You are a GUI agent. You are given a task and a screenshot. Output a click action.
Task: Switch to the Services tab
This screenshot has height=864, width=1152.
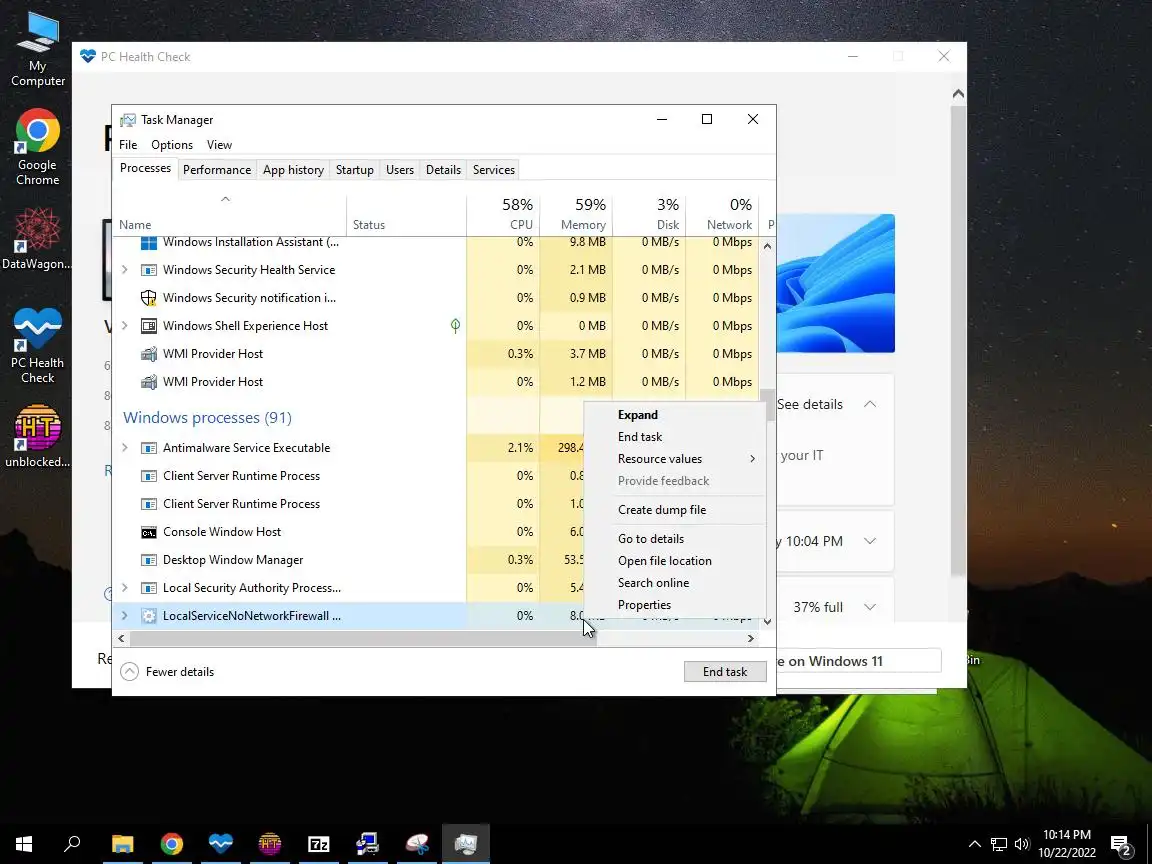[x=494, y=170]
